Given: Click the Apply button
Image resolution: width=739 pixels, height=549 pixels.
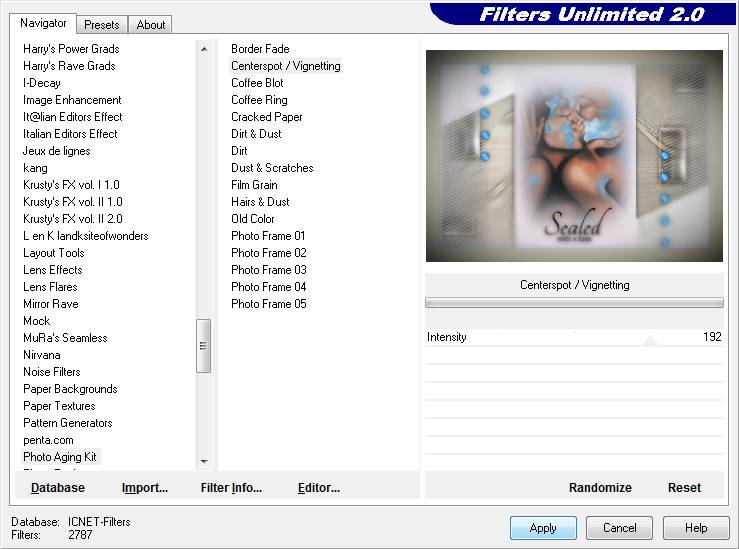Looking at the screenshot, I should [x=543, y=528].
